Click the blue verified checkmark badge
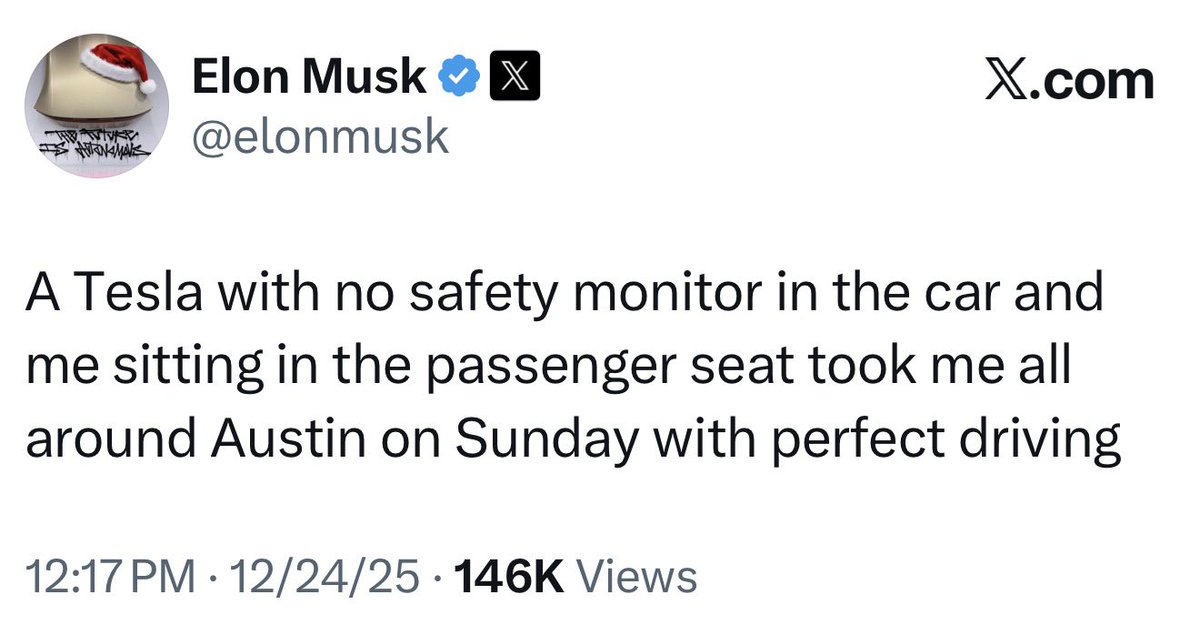The height and width of the screenshot is (625, 1200). point(459,78)
